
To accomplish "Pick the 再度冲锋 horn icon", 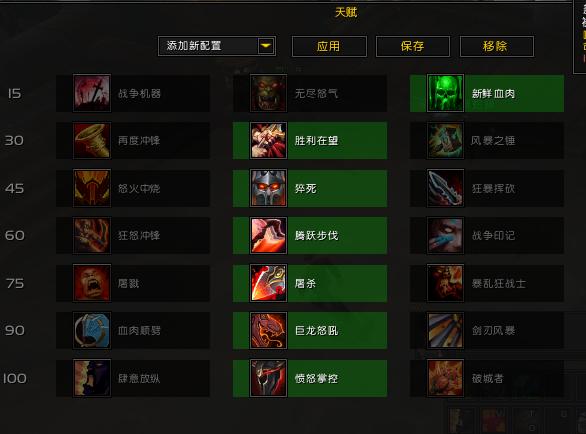I will tap(92, 141).
